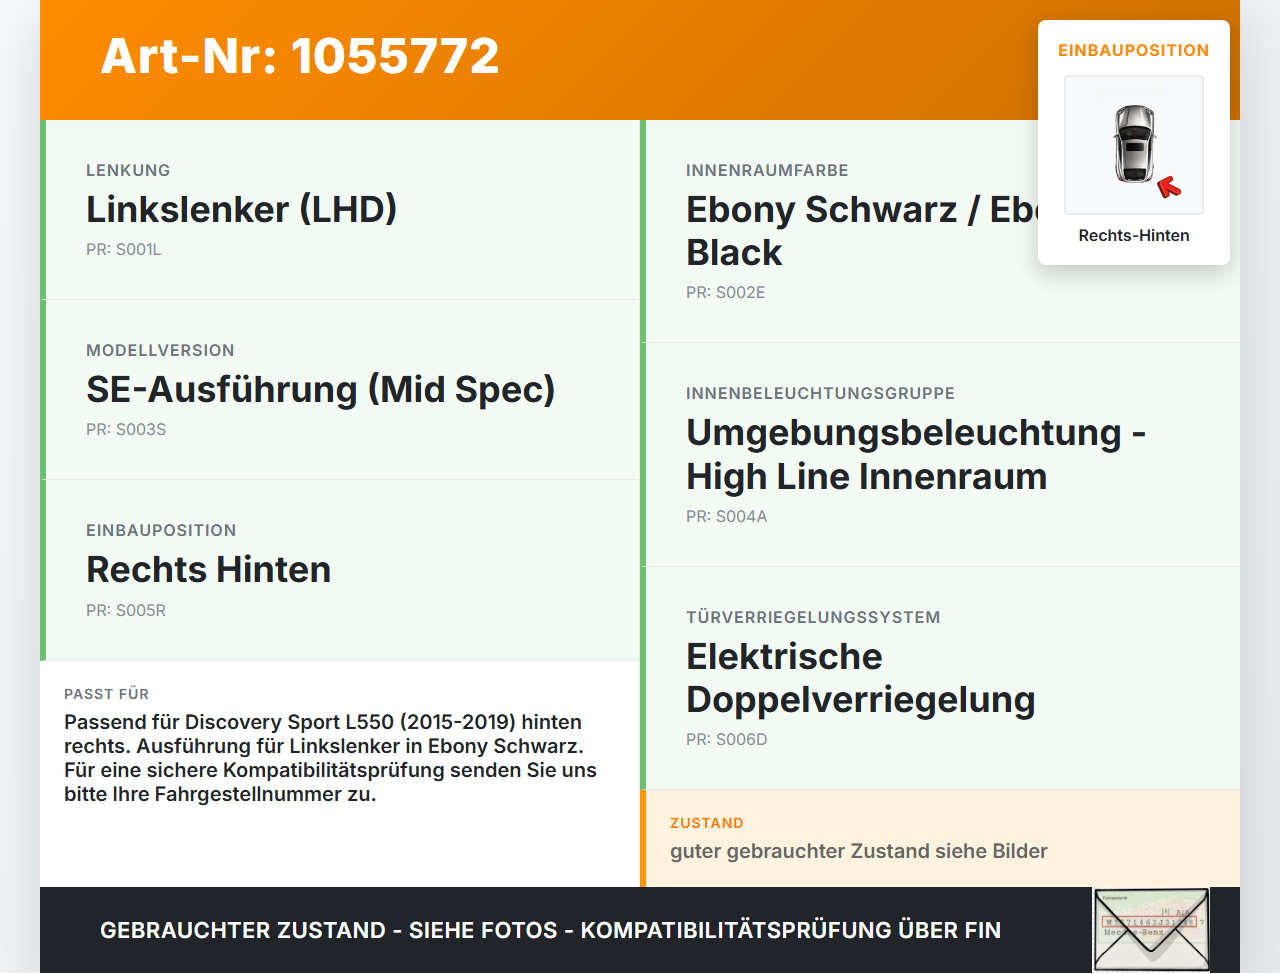Select the SE-Ausführung (Mid Spec) card
Viewport: 1280px width, 974px height.
pos(340,390)
